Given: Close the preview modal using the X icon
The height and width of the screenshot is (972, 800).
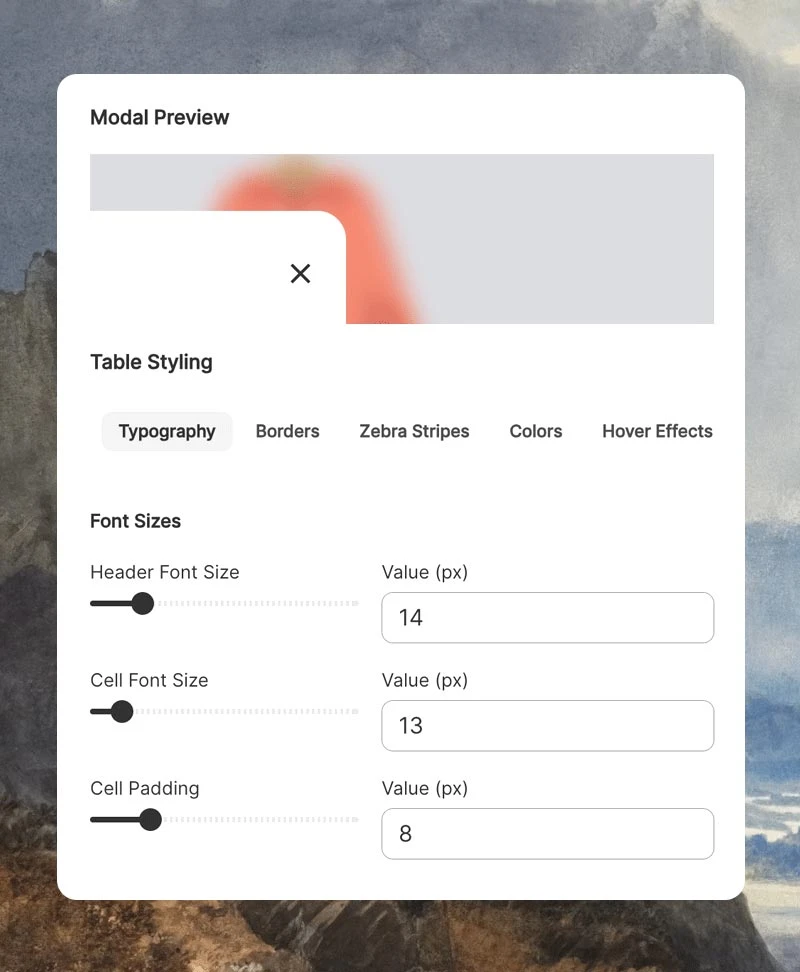Looking at the screenshot, I should click(300, 273).
